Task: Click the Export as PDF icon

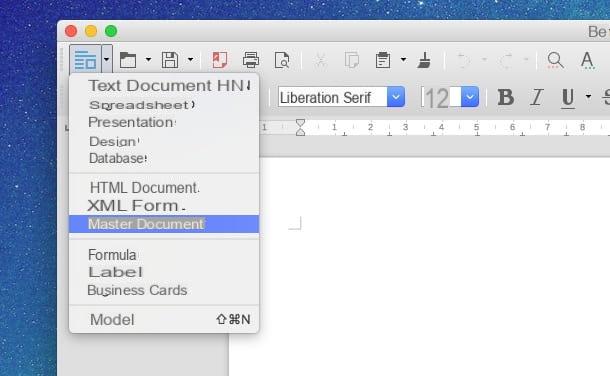Action: (x=220, y=60)
